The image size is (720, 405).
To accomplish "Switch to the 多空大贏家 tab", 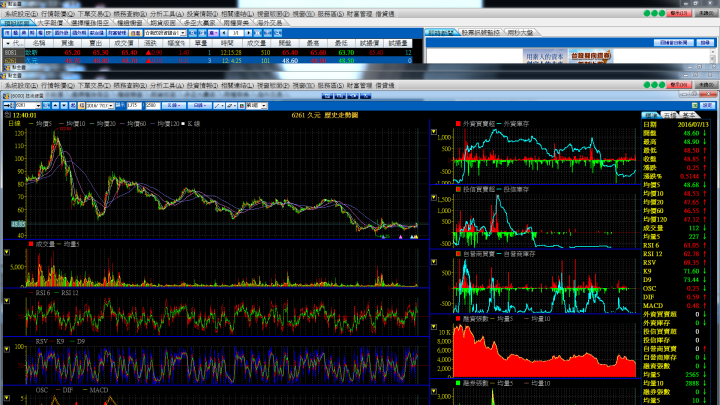I will 199,22.
